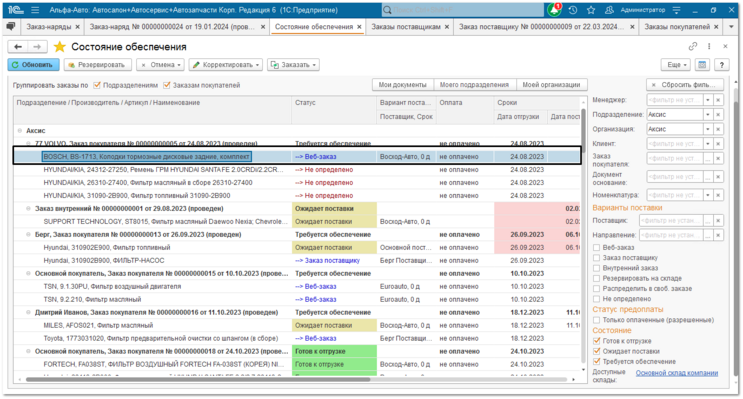The image size is (743, 399).
Task: Click the Резервировать button
Action: point(98,64)
